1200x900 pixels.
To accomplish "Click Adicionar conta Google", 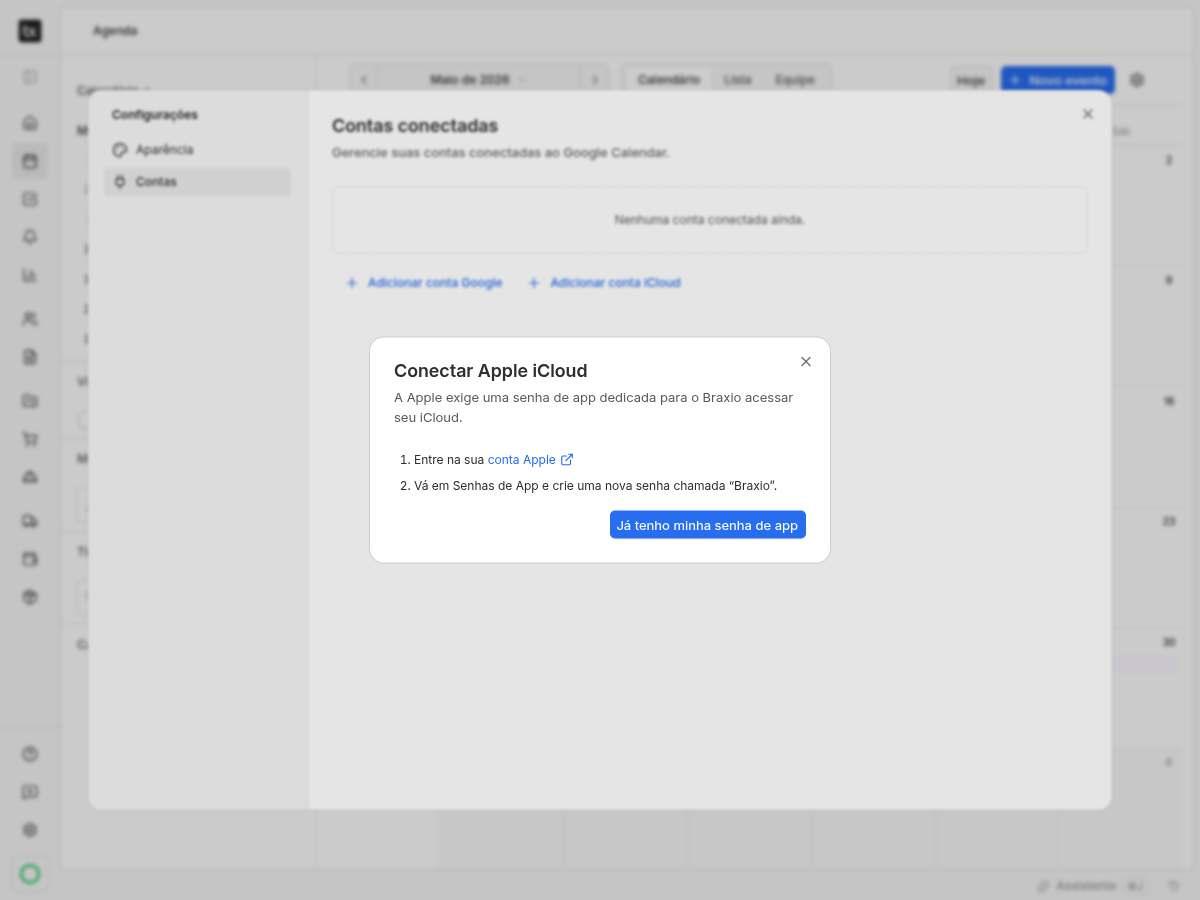I will (424, 283).
